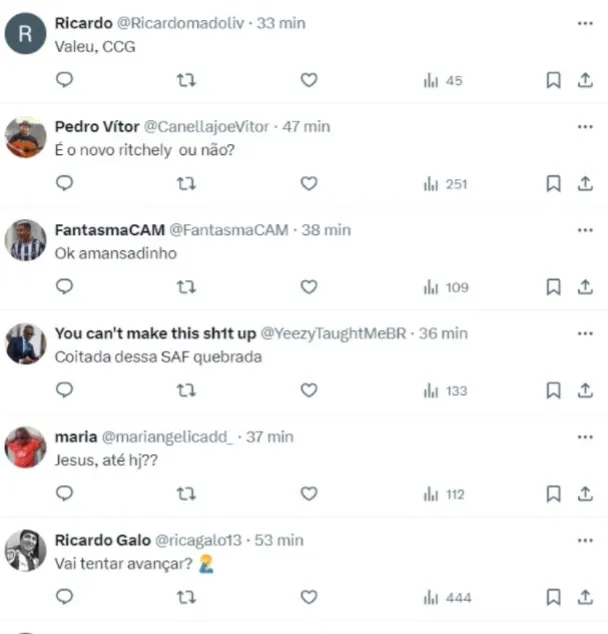Reply to Ricardo's "Valeu, CCG" tweet
The width and height of the screenshot is (608, 634).
click(64, 80)
